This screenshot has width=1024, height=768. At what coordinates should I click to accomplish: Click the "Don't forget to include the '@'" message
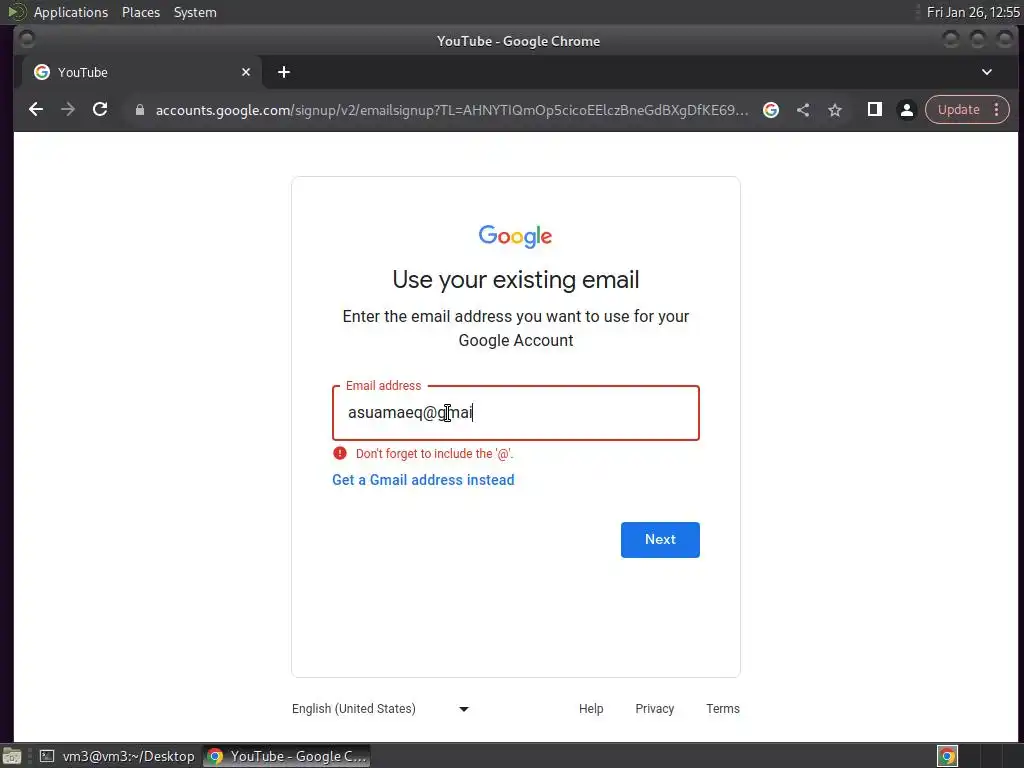pos(435,453)
